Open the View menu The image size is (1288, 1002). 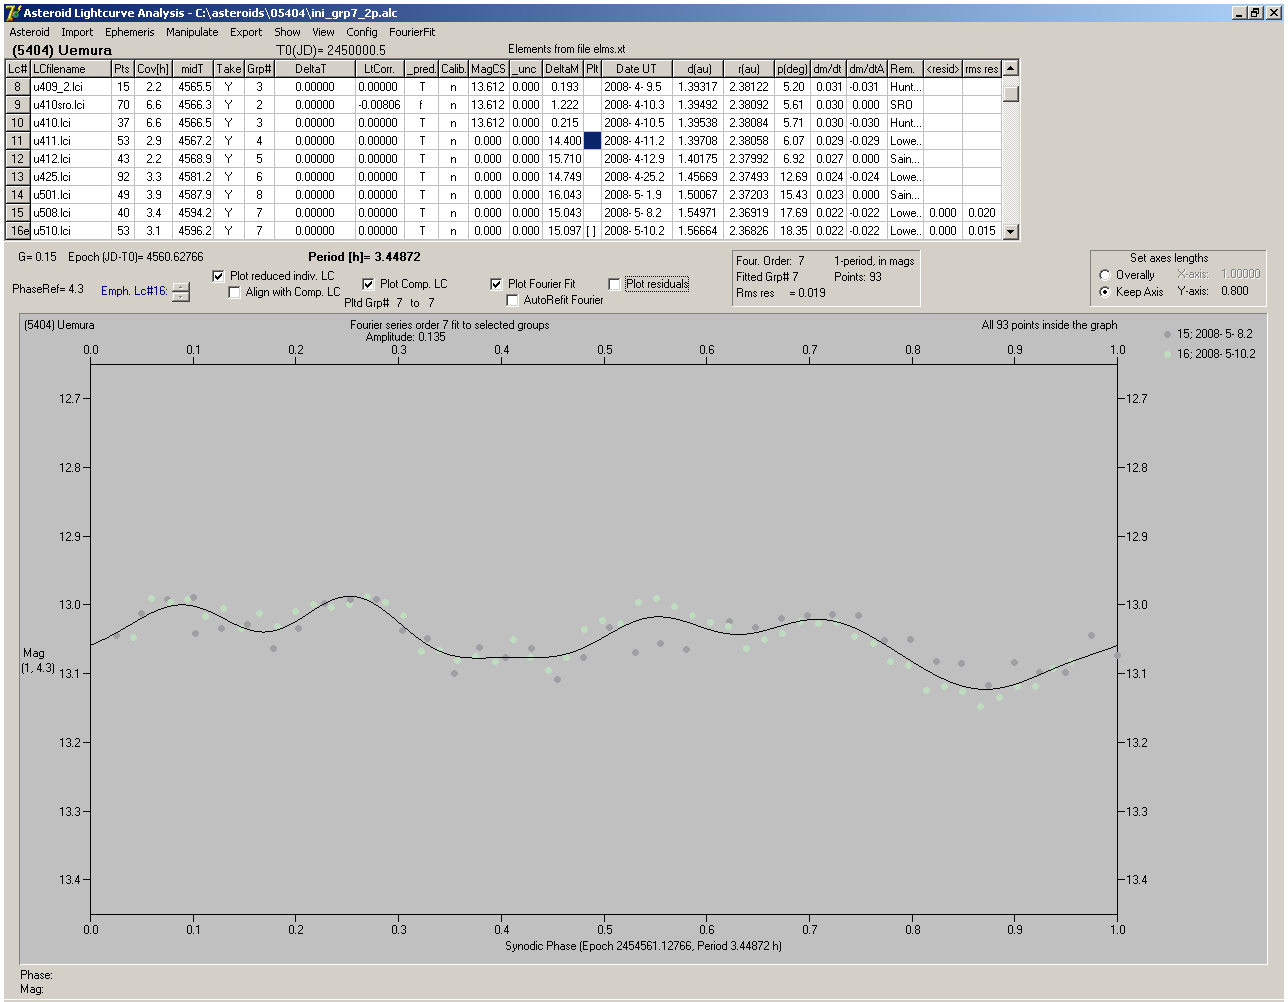[323, 32]
